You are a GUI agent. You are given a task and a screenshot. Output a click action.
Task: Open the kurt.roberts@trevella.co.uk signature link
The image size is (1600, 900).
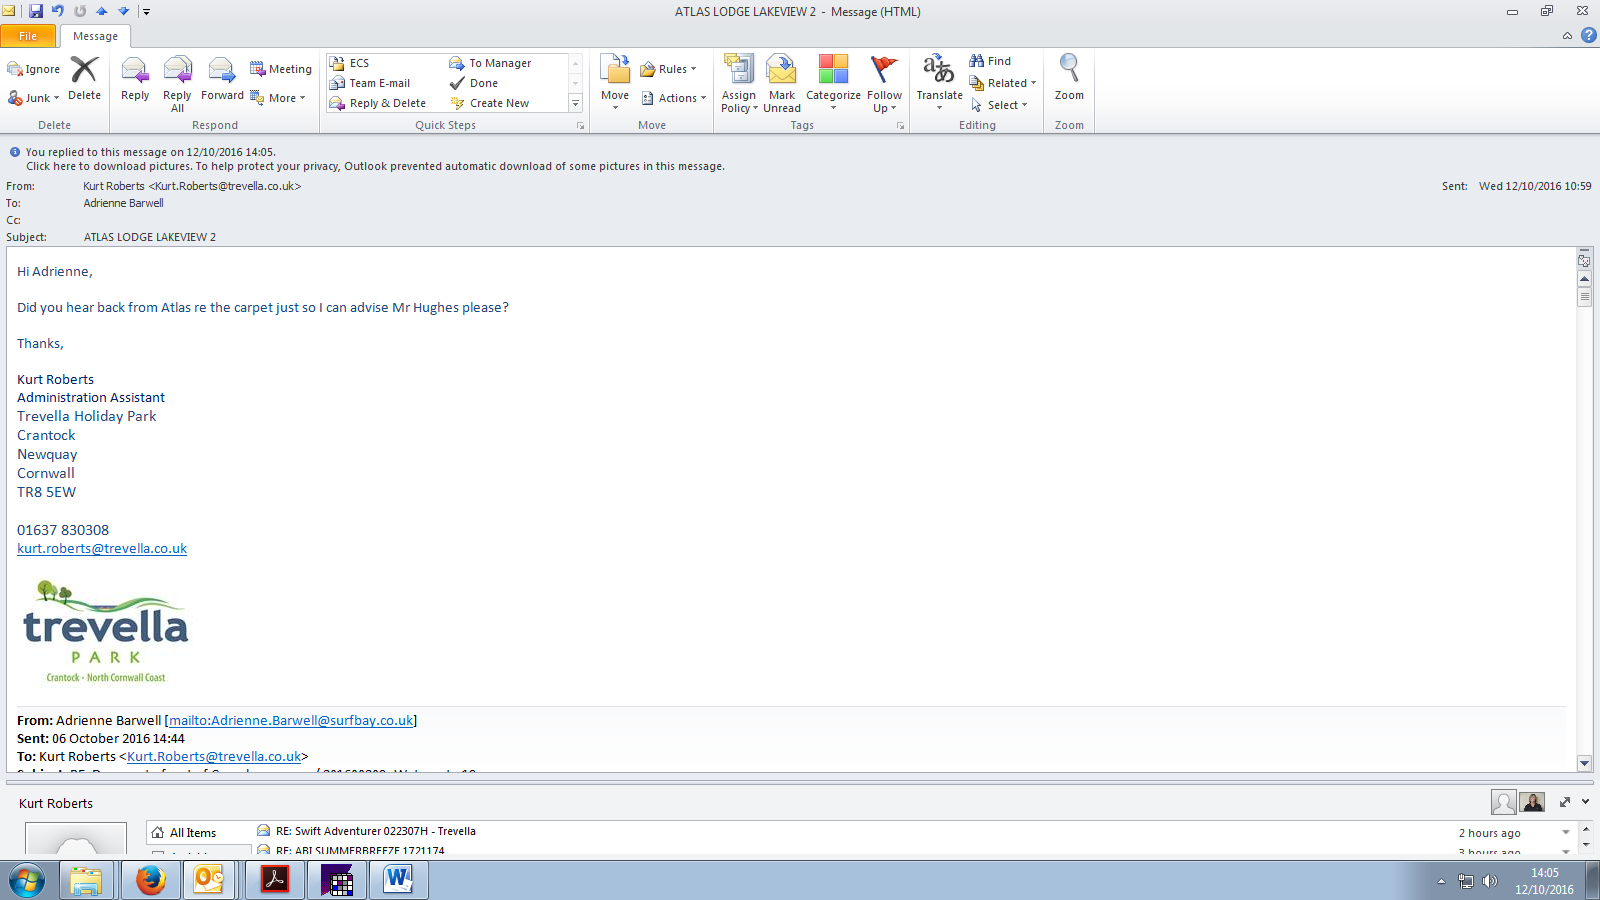(102, 548)
